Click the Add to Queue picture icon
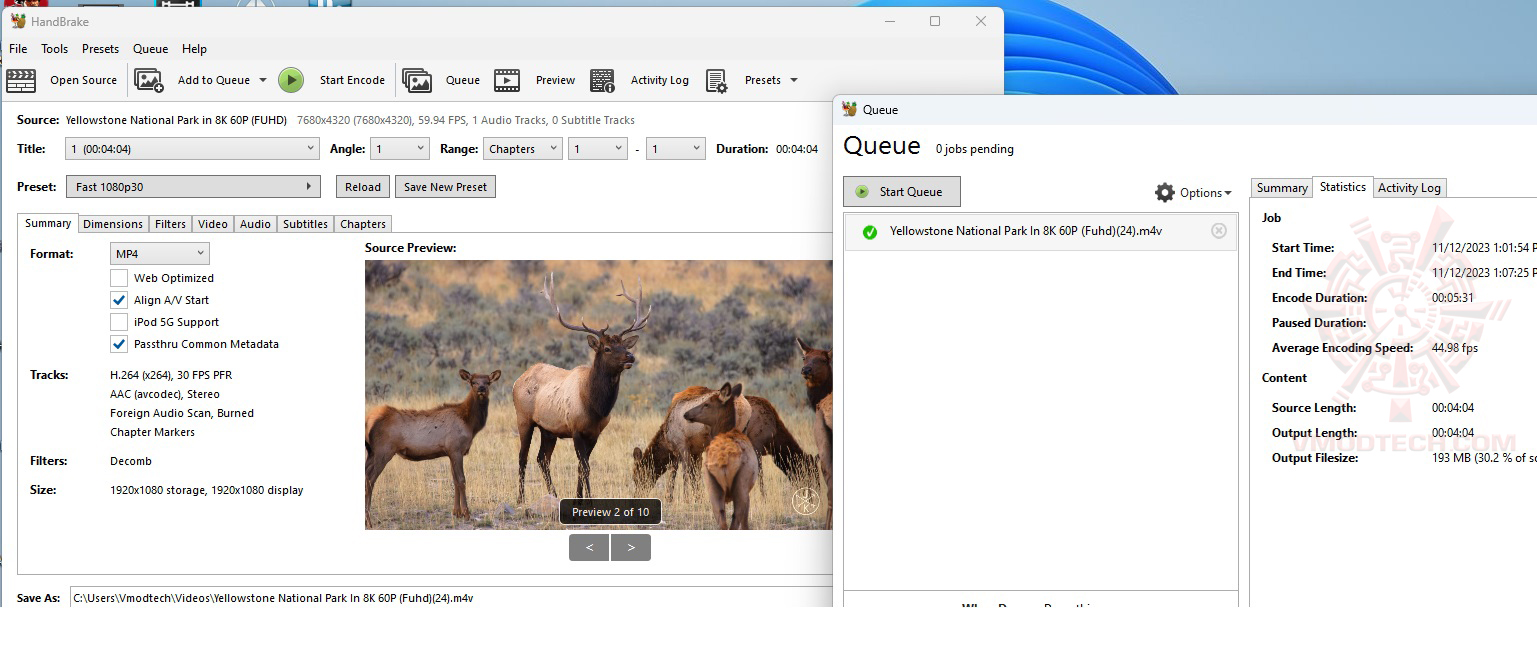This screenshot has height=648, width=1537. [x=149, y=80]
